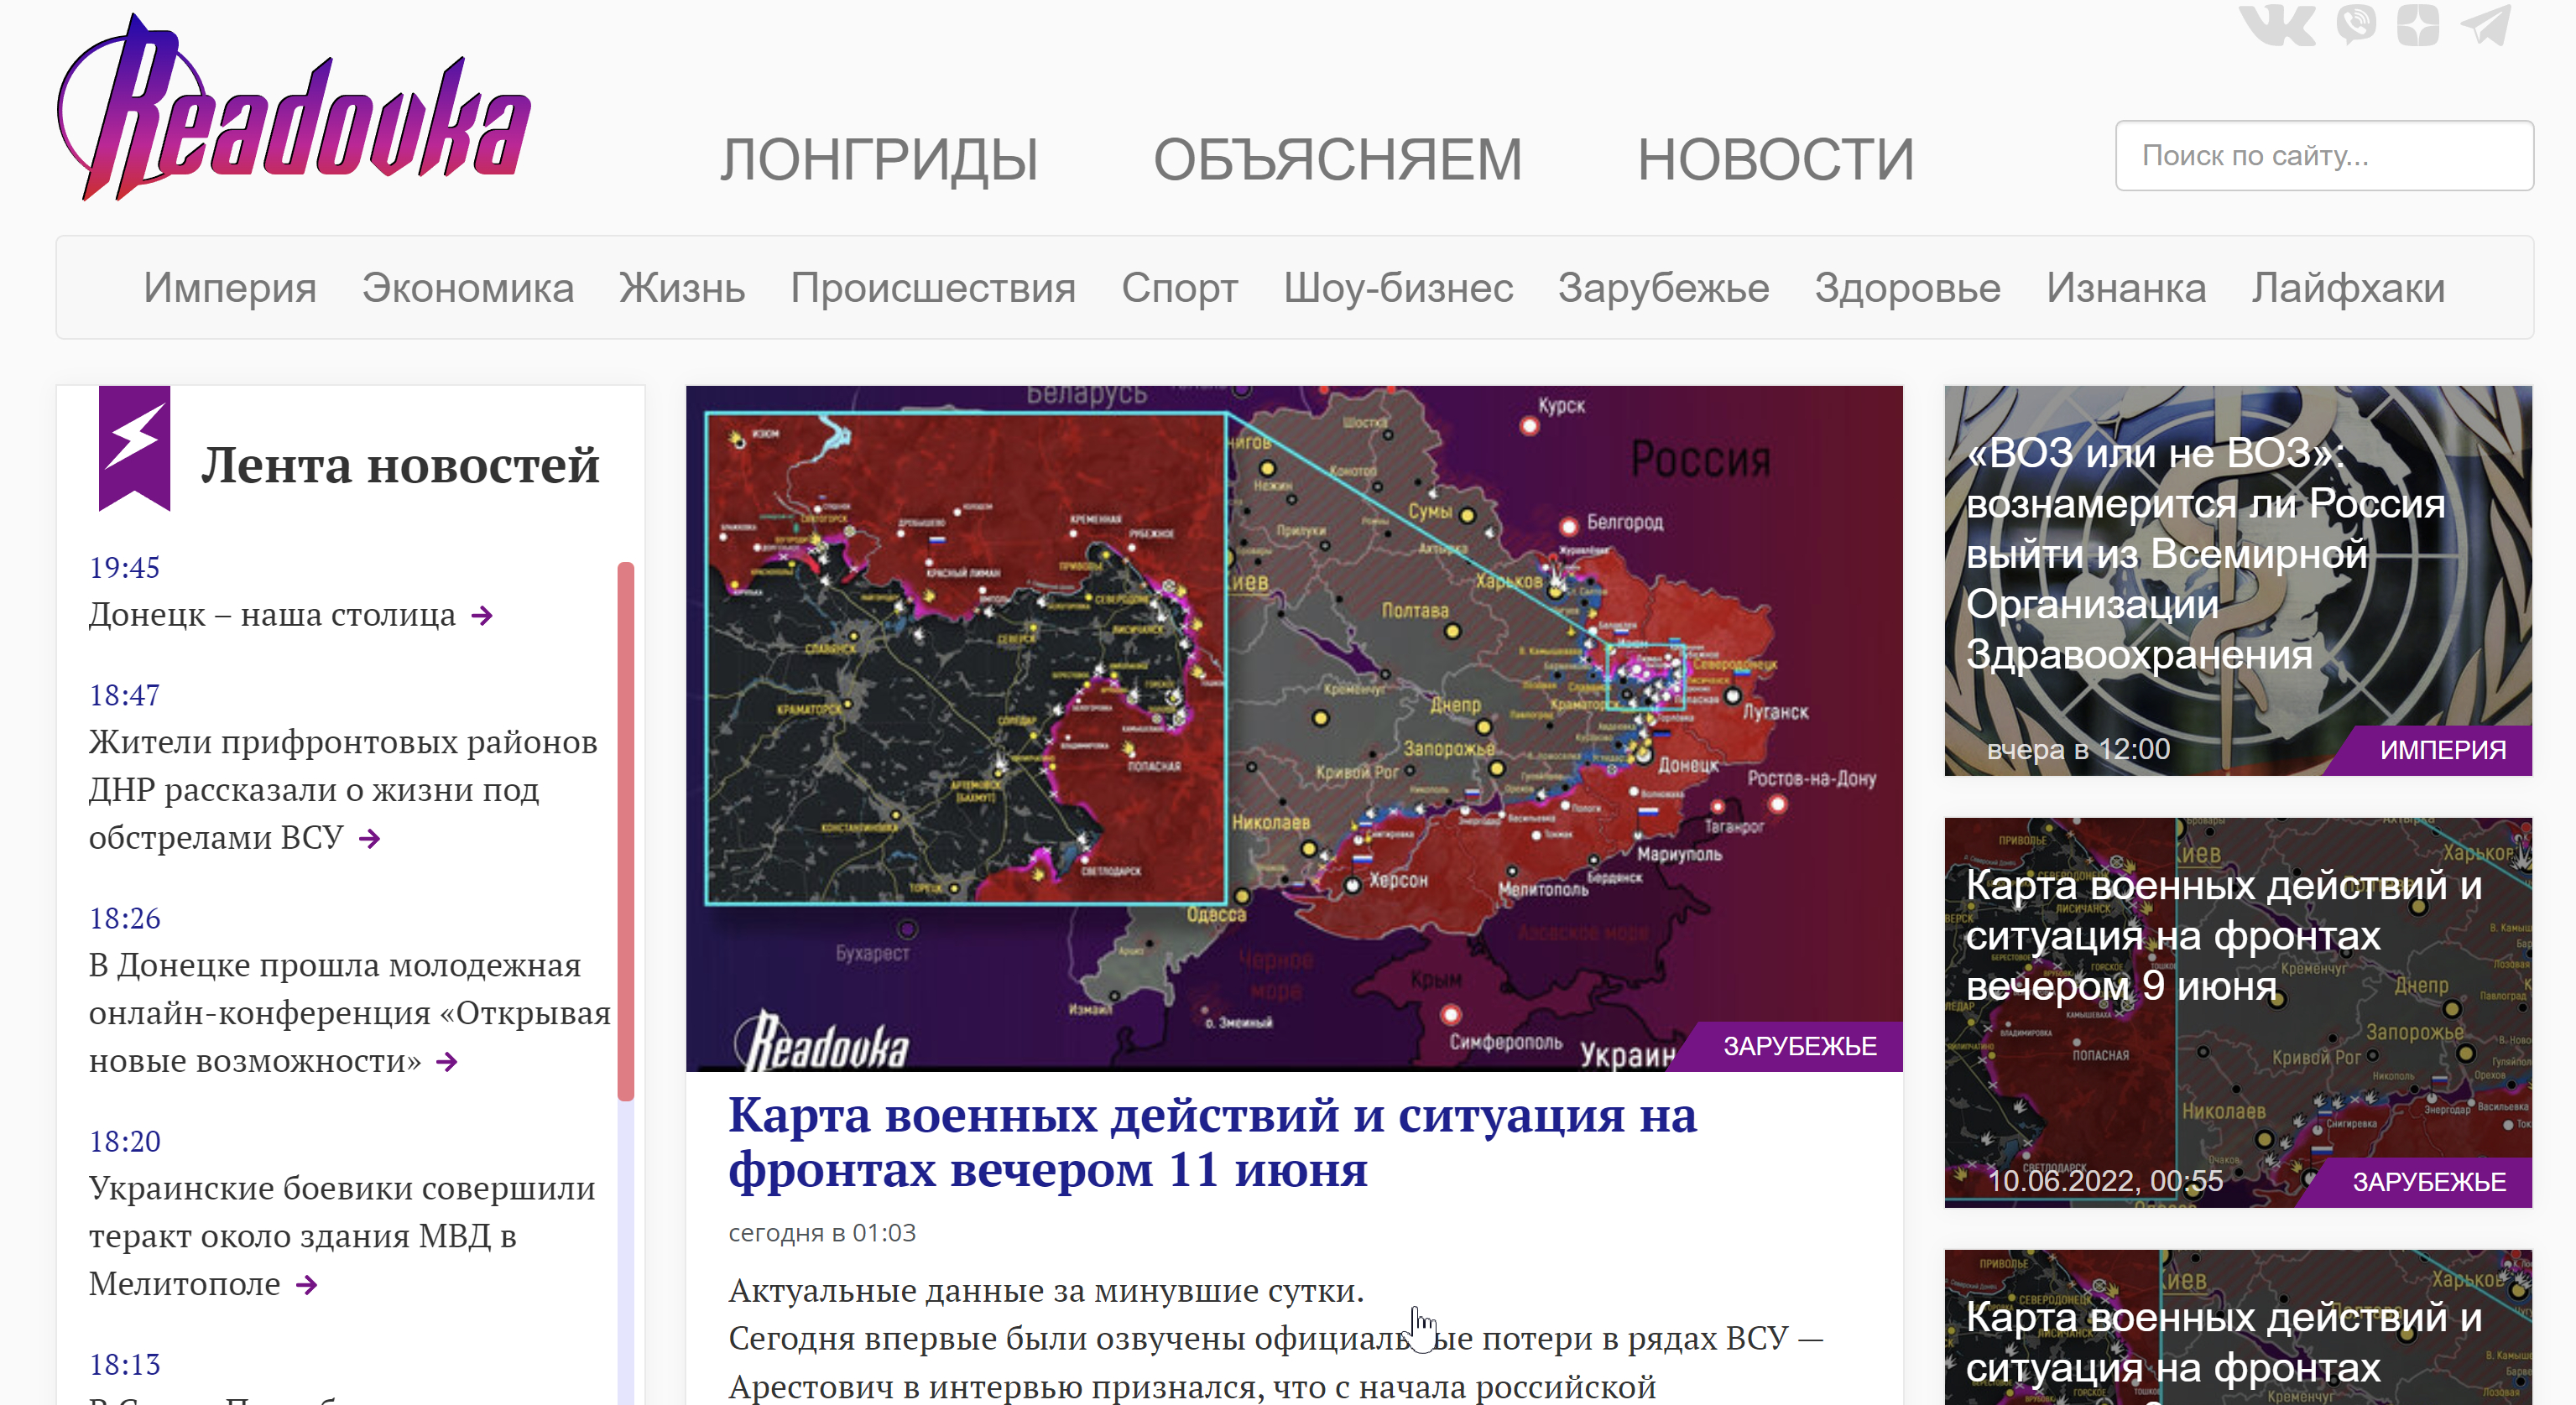Click arrow after "новые возможности»" headline
The height and width of the screenshot is (1405, 2576).
pos(447,1062)
